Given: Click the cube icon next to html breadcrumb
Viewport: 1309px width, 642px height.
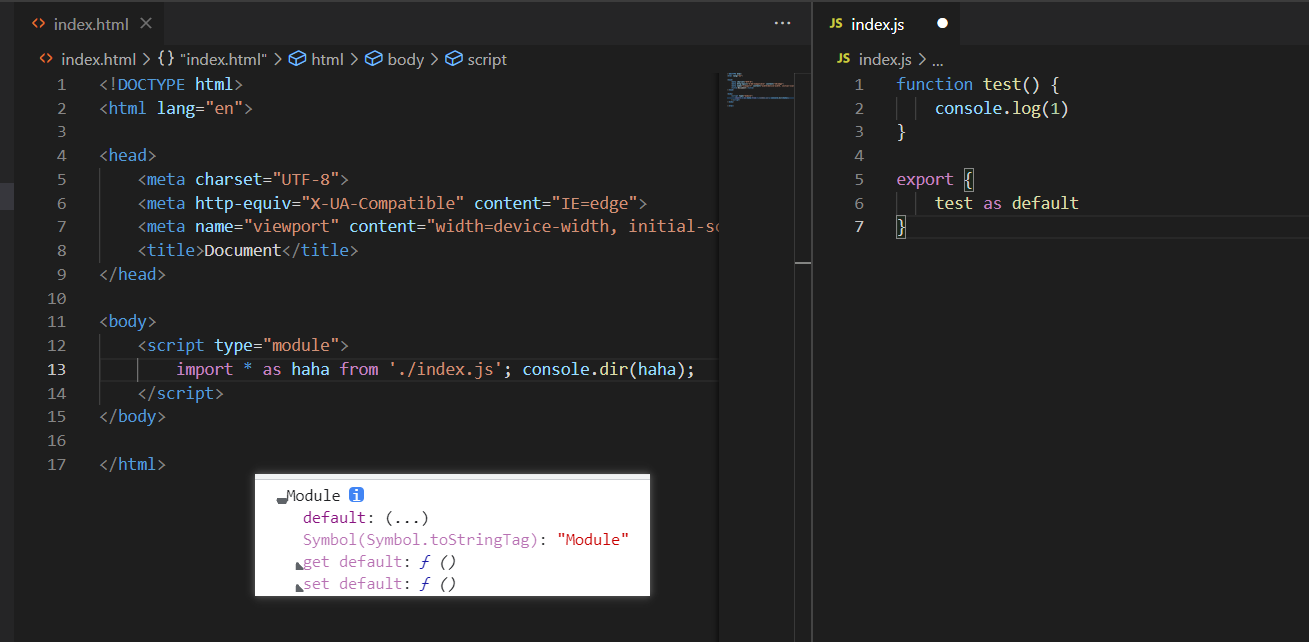Looking at the screenshot, I should pos(297,59).
